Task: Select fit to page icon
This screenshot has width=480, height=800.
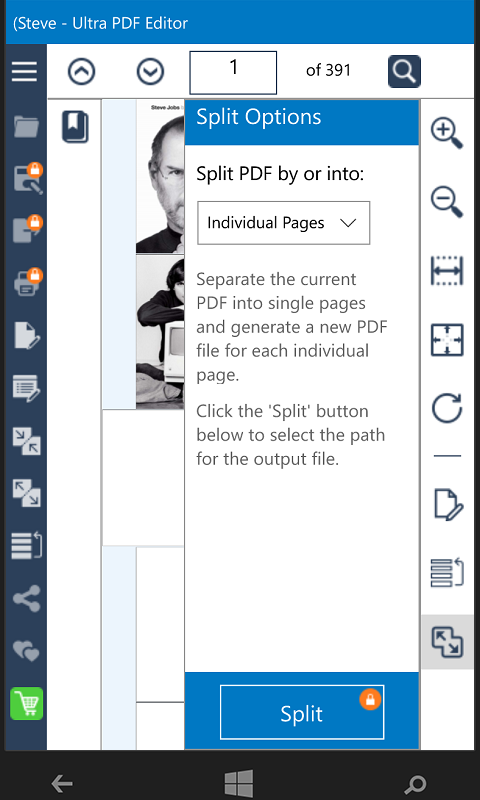Action: point(446,340)
